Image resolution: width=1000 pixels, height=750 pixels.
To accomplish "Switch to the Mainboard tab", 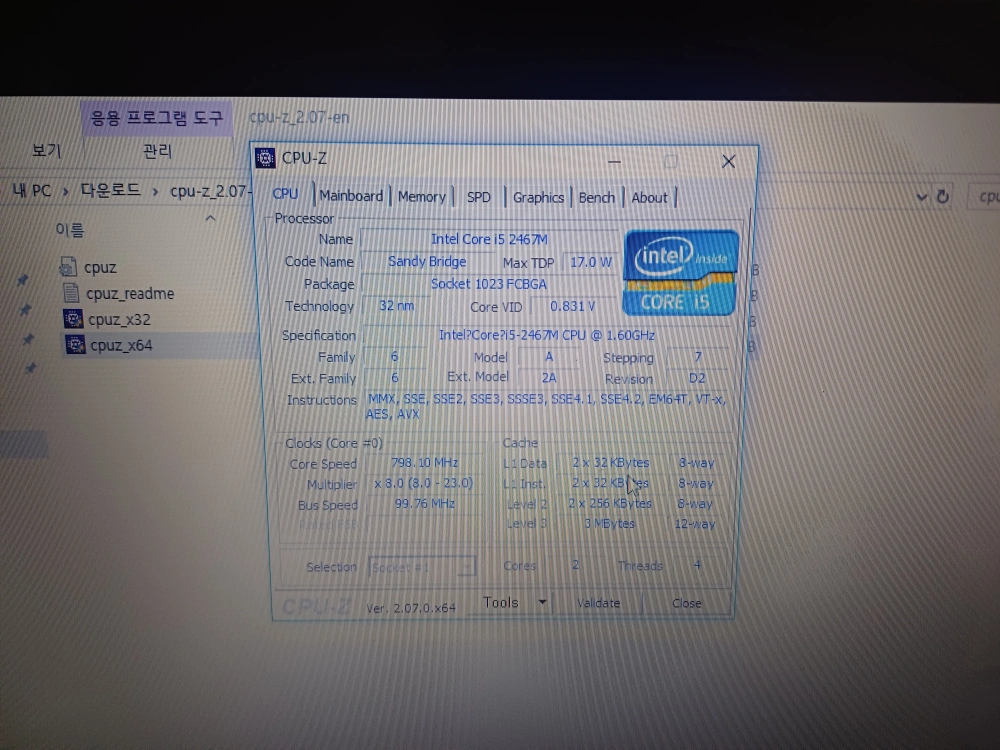I will [351, 196].
